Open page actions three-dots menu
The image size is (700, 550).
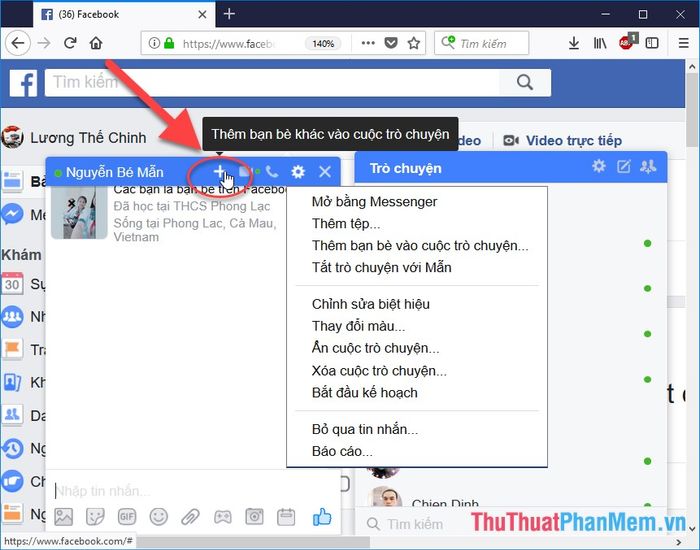pyautogui.click(x=368, y=43)
